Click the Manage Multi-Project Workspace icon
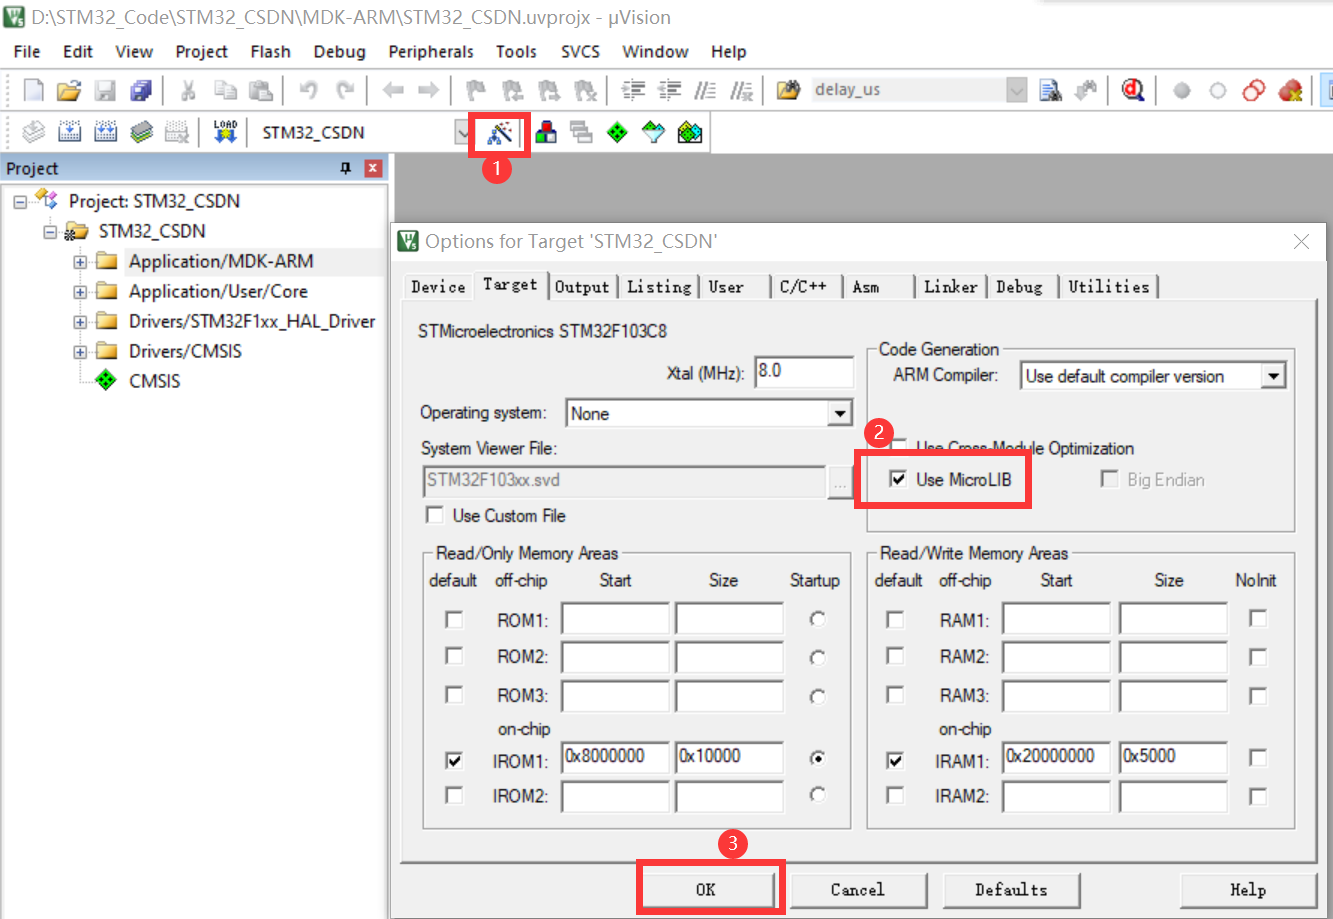 (581, 132)
